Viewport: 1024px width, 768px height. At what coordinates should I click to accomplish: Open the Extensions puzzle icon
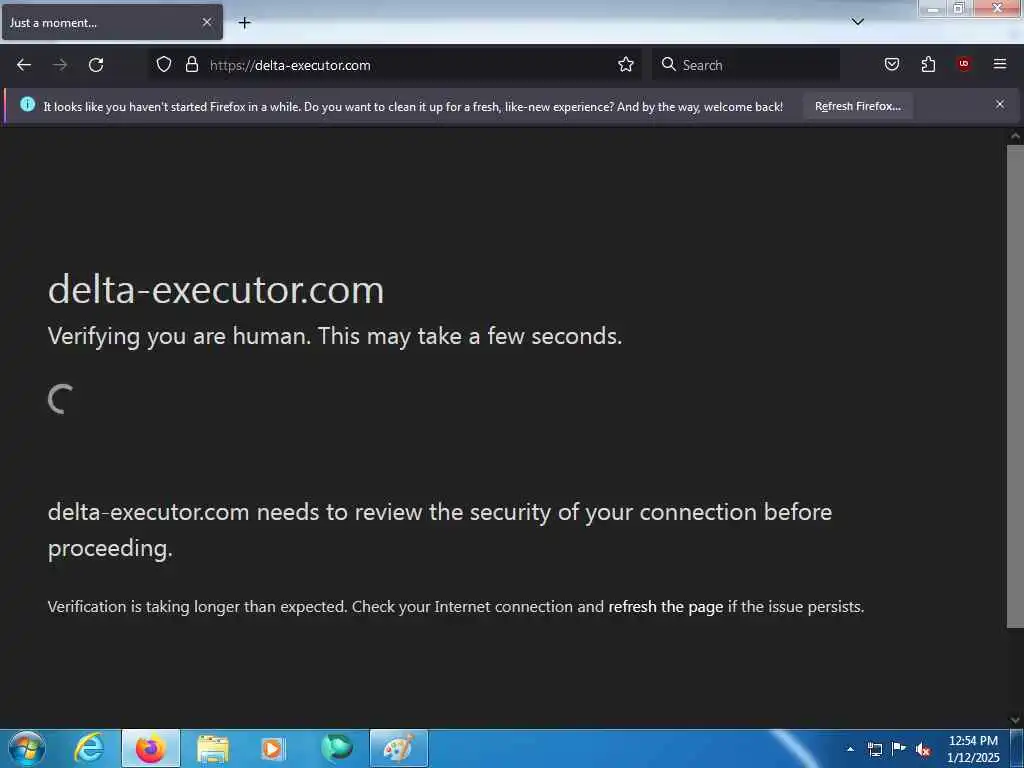[x=928, y=64]
